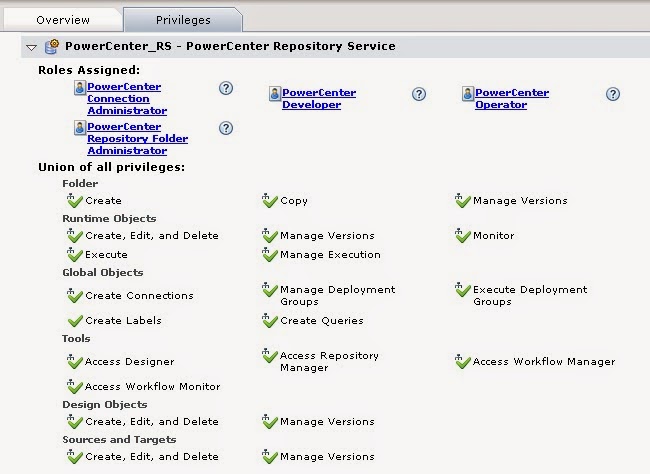Open the PowerCenter Developer role link
This screenshot has width=650, height=474.
coord(318,98)
